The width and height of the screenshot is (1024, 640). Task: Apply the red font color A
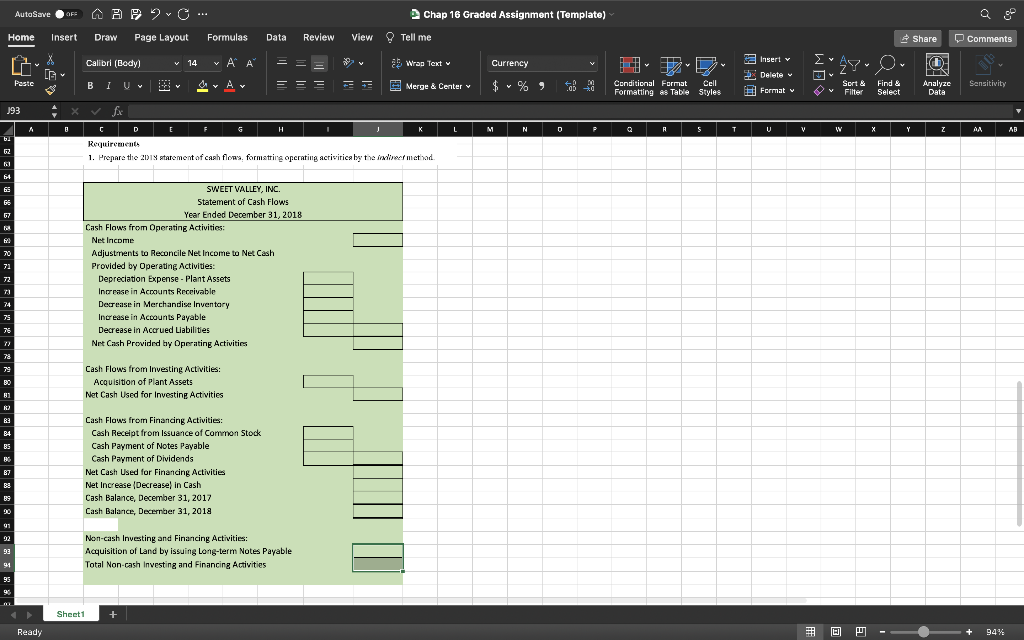[229, 86]
